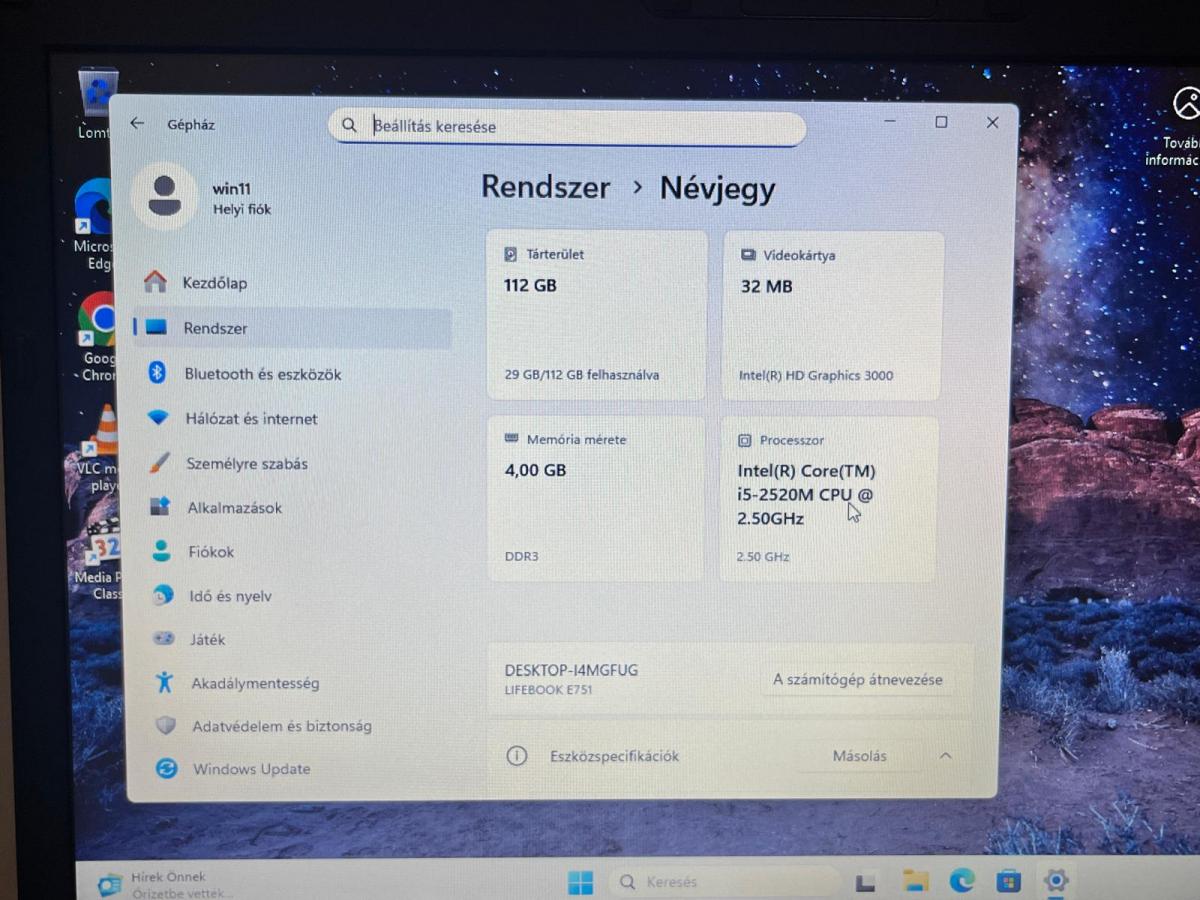Open Hálózat és internet settings
This screenshot has width=1200, height=900.
pyautogui.click(x=250, y=419)
